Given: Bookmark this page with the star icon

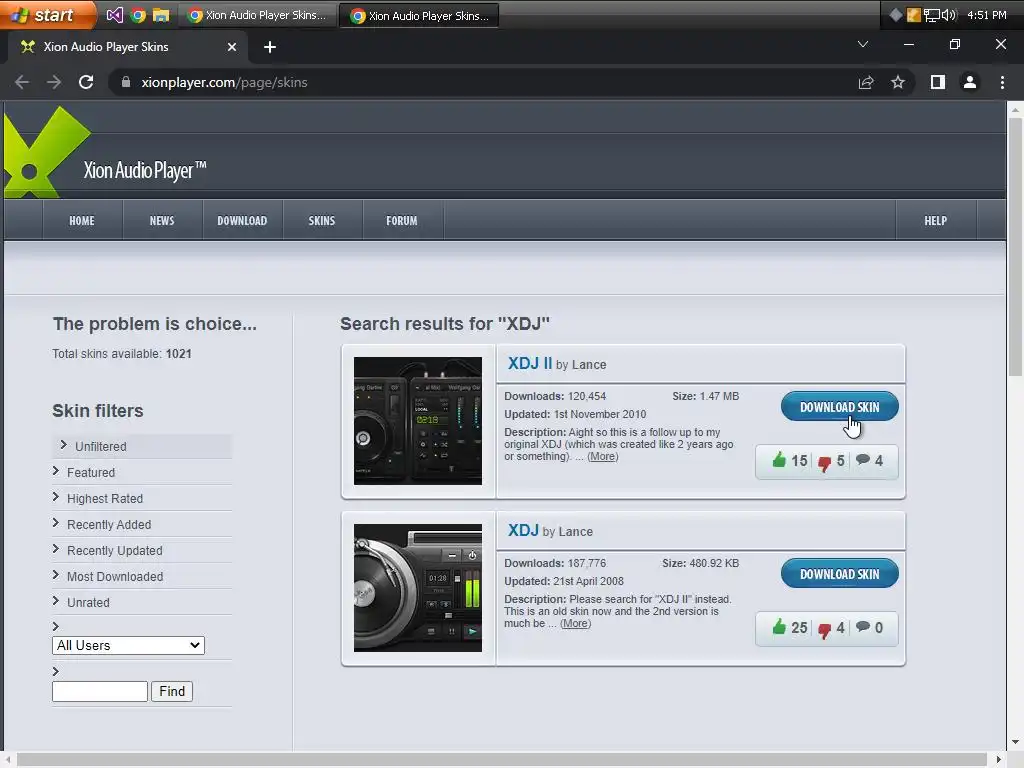Looking at the screenshot, I should [x=898, y=82].
